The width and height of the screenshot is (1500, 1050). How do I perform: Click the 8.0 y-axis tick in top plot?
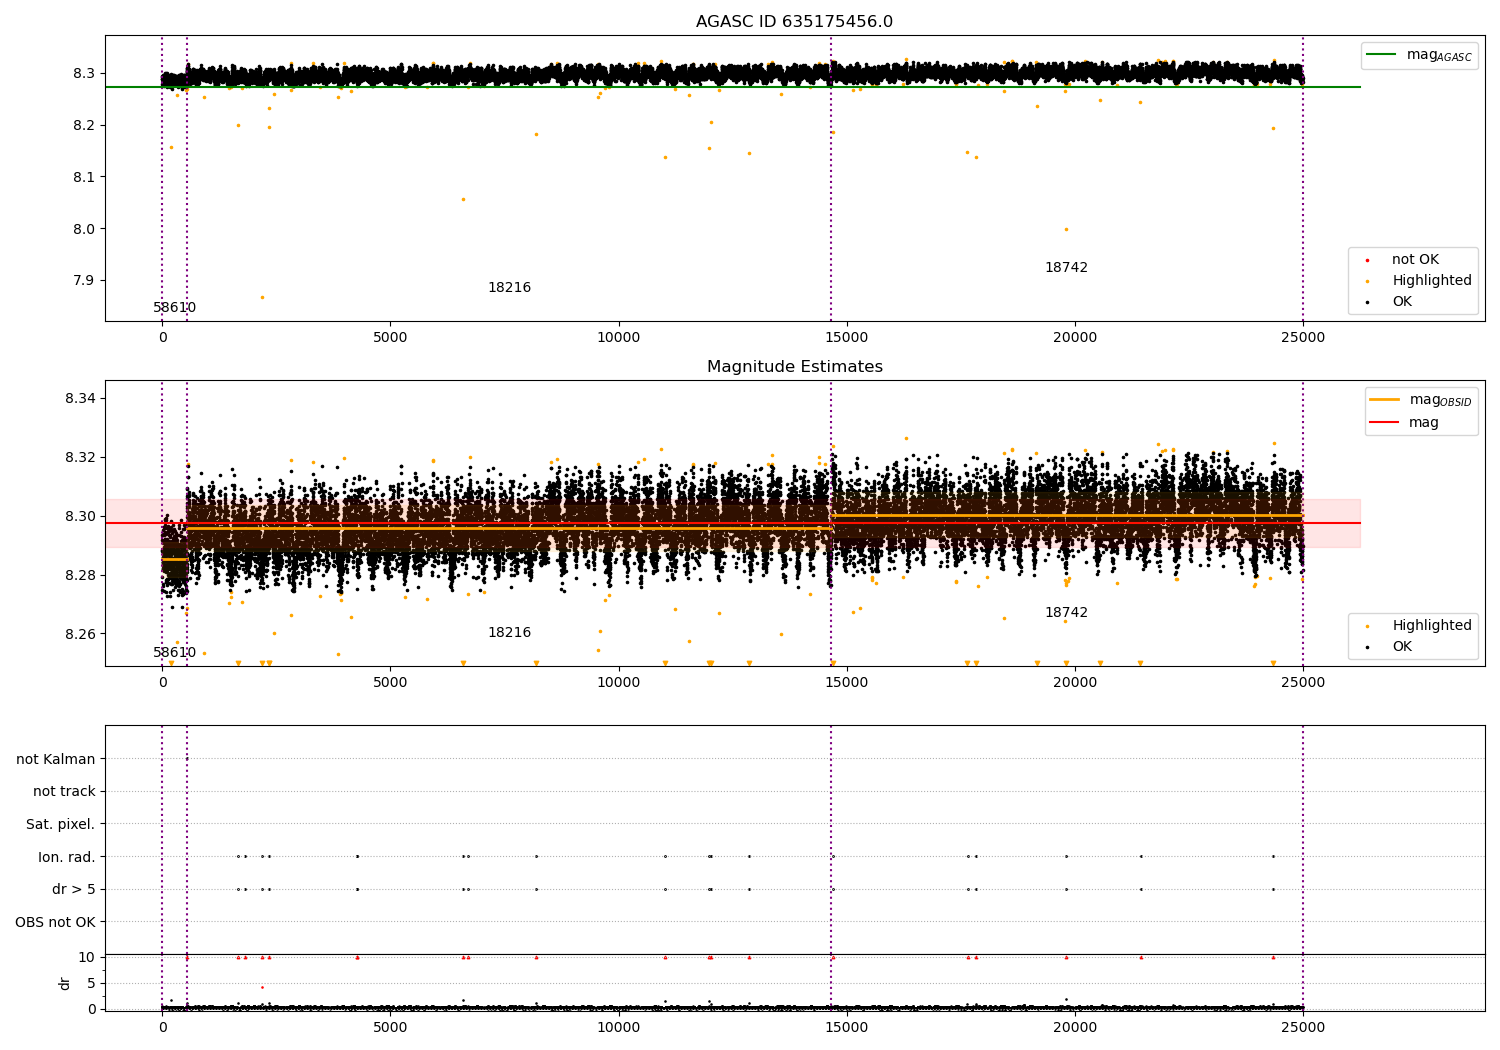84,229
